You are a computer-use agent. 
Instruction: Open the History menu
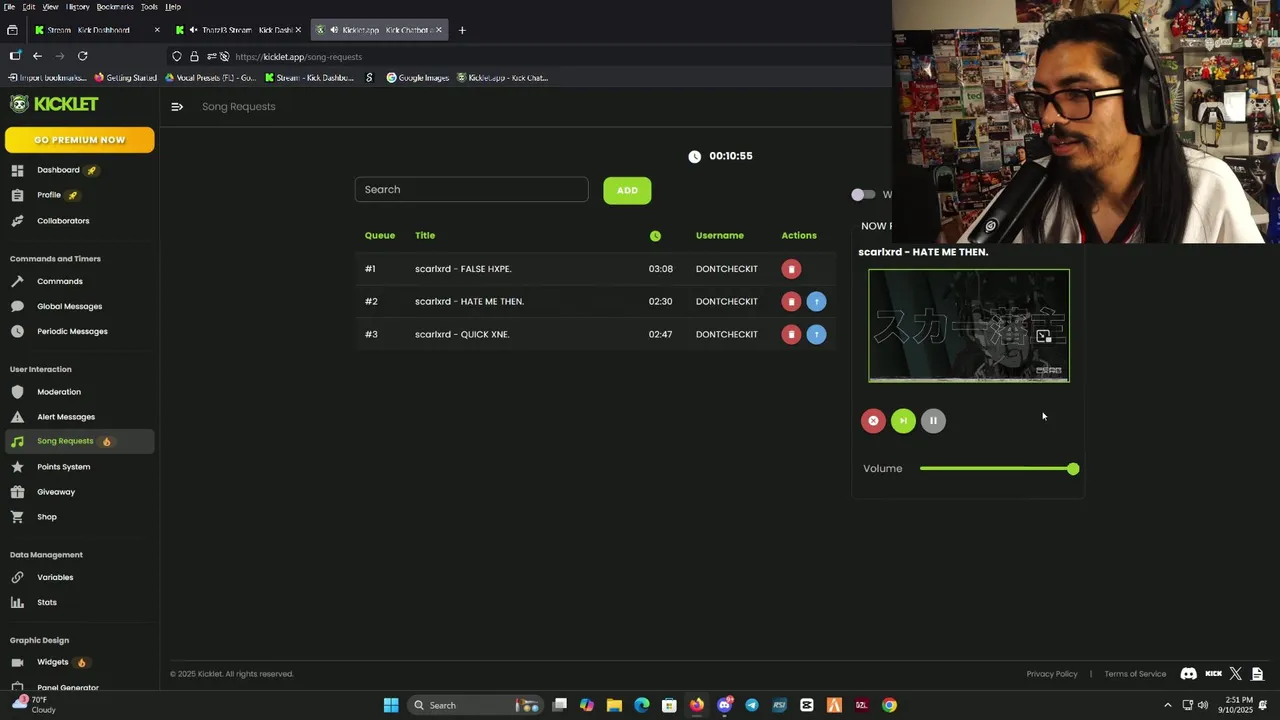(77, 7)
